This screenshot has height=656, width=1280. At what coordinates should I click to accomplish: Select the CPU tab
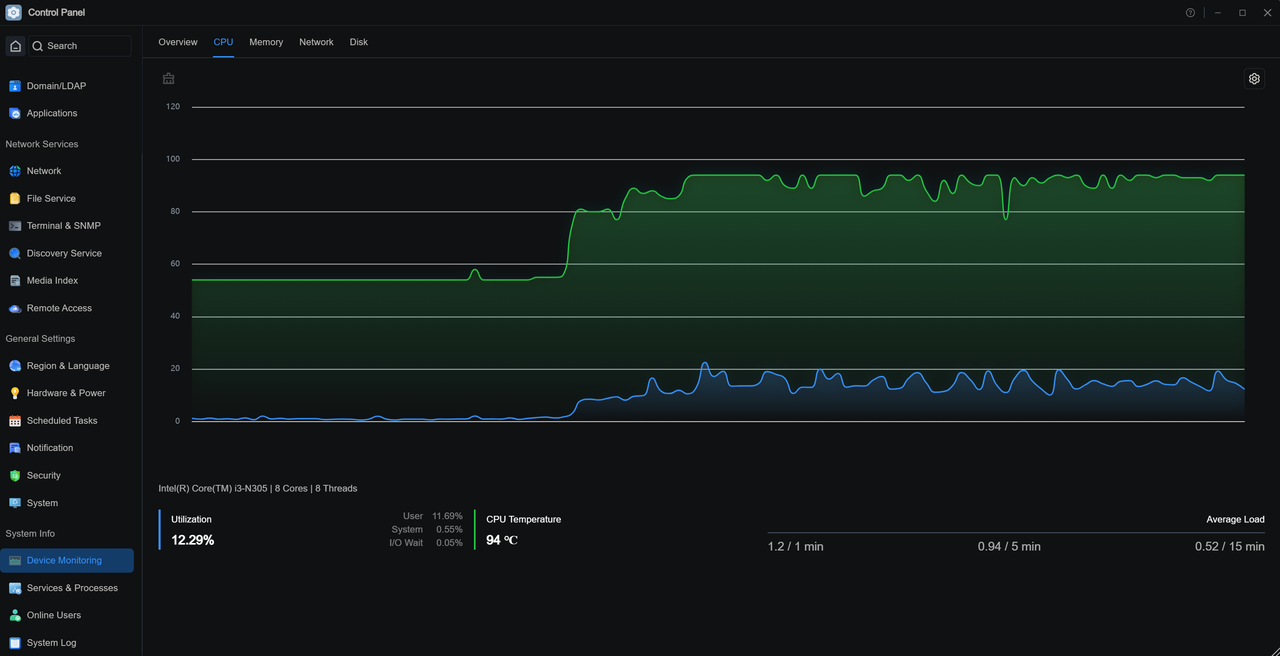tap(223, 42)
